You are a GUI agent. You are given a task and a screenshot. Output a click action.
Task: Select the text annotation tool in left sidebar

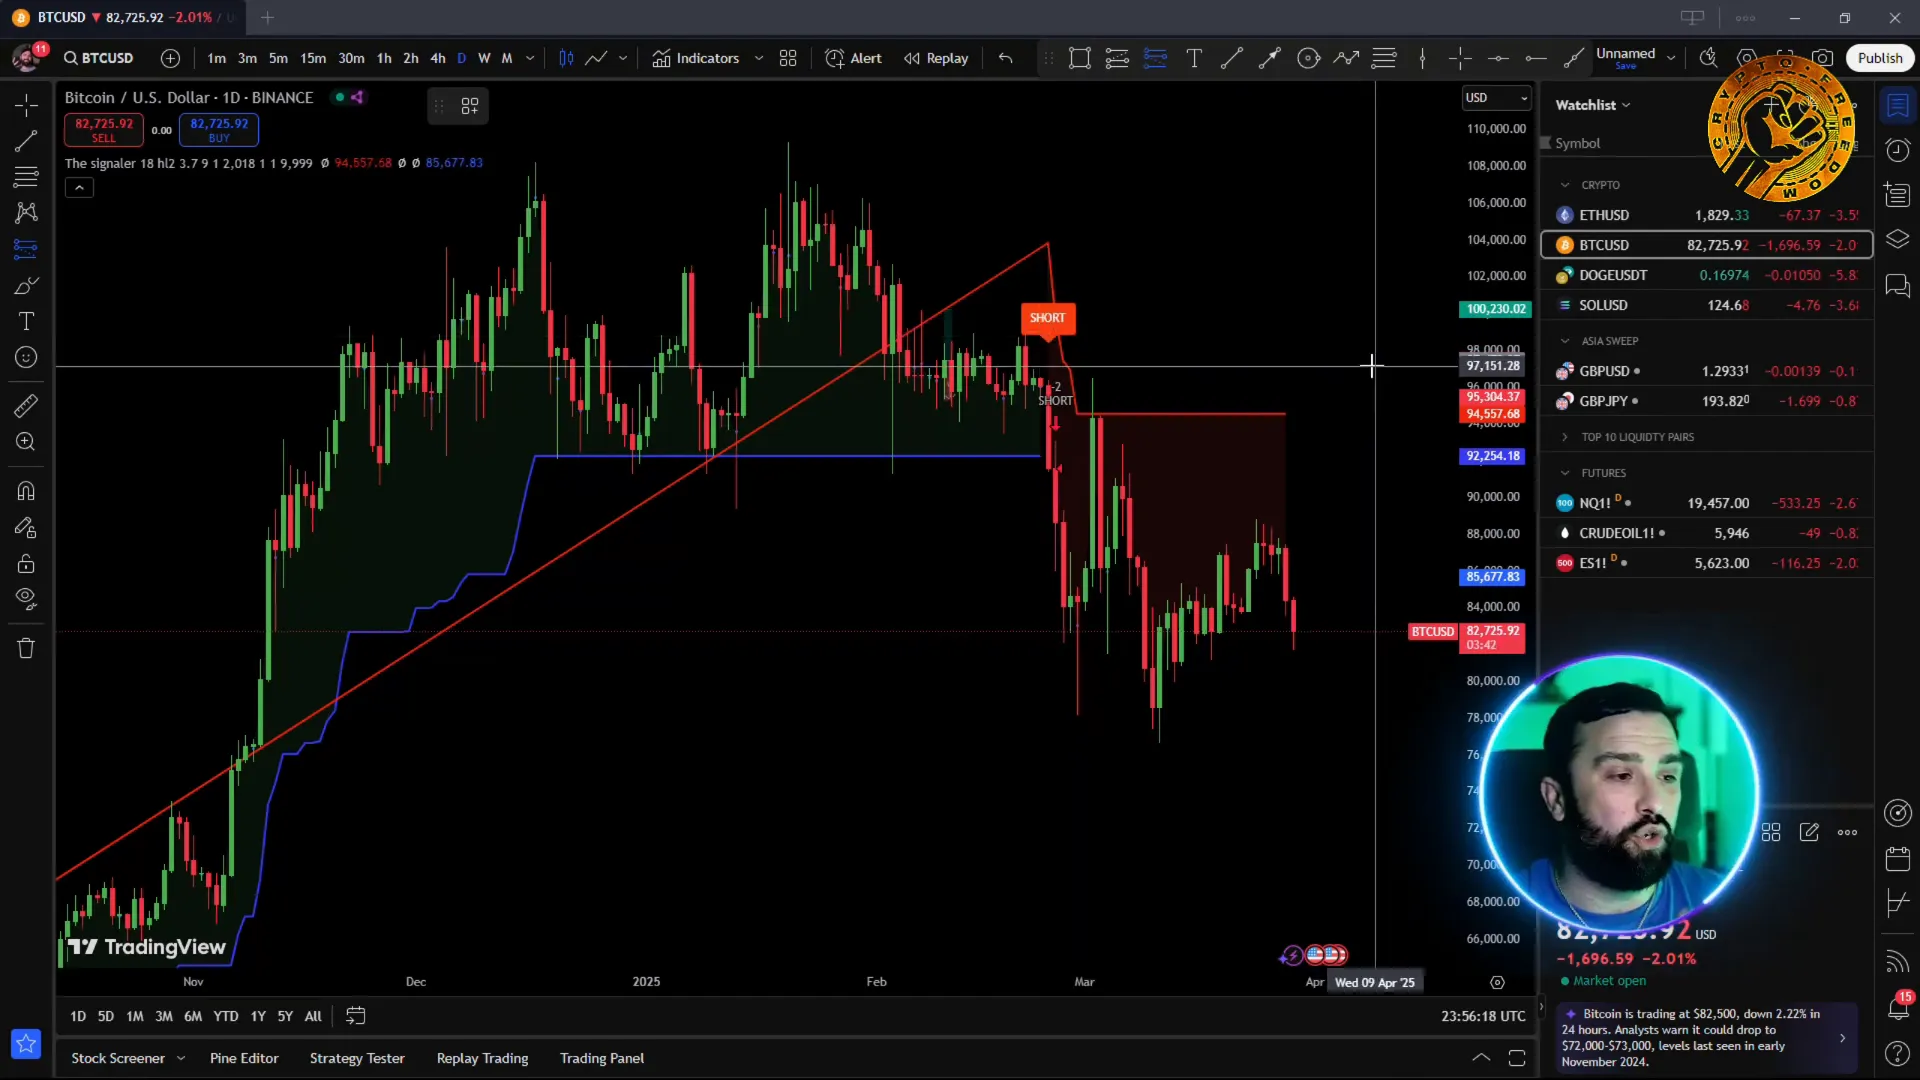click(26, 321)
